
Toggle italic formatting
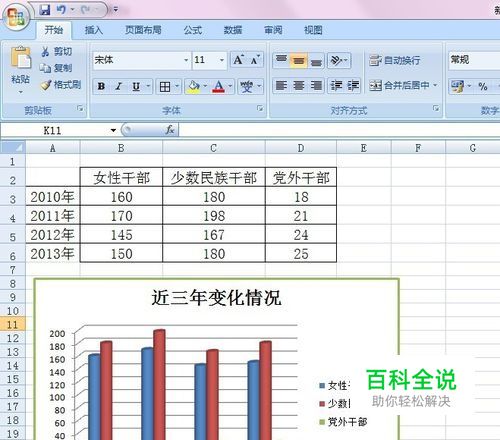click(x=118, y=87)
